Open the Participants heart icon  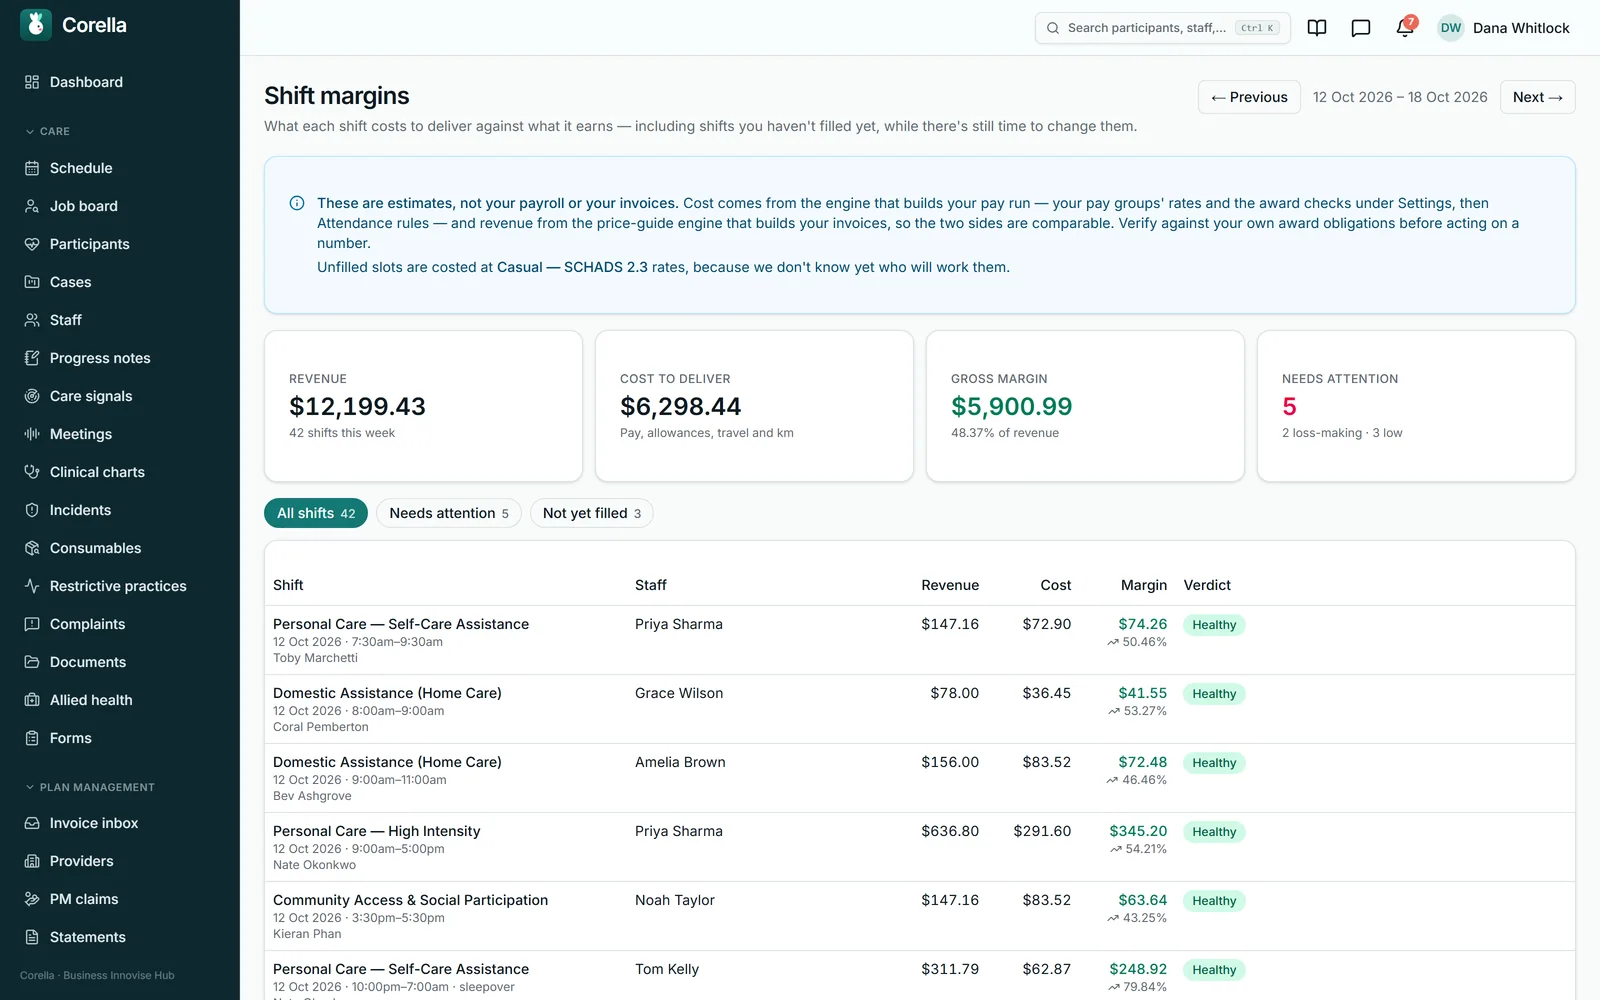32,244
